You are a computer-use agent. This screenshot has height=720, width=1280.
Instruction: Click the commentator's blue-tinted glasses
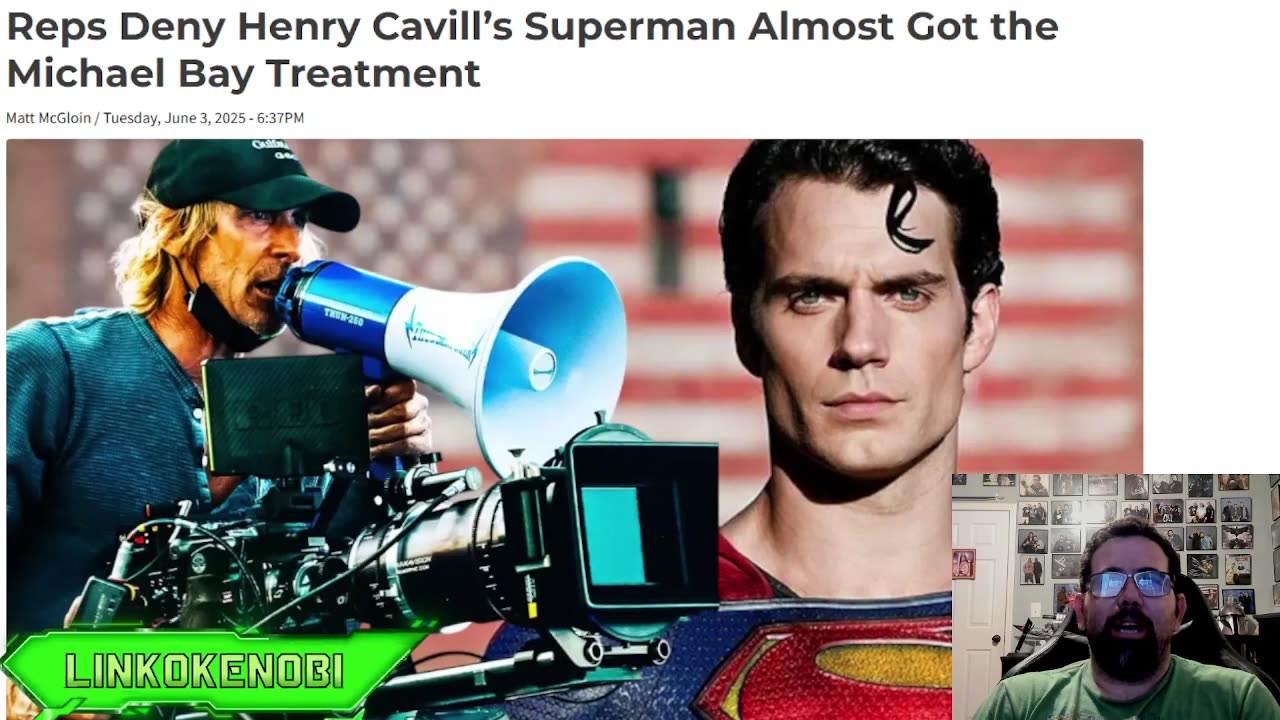[1128, 583]
